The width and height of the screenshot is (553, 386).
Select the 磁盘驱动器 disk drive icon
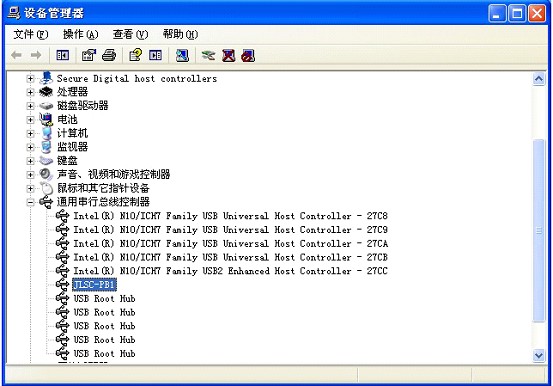point(46,105)
